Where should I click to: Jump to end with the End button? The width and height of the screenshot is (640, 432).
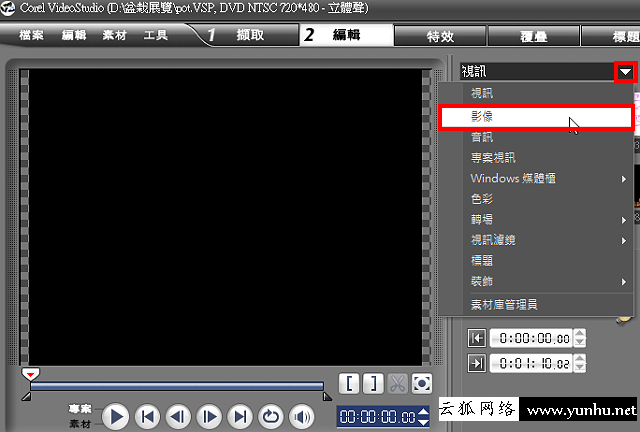[x=240, y=417]
